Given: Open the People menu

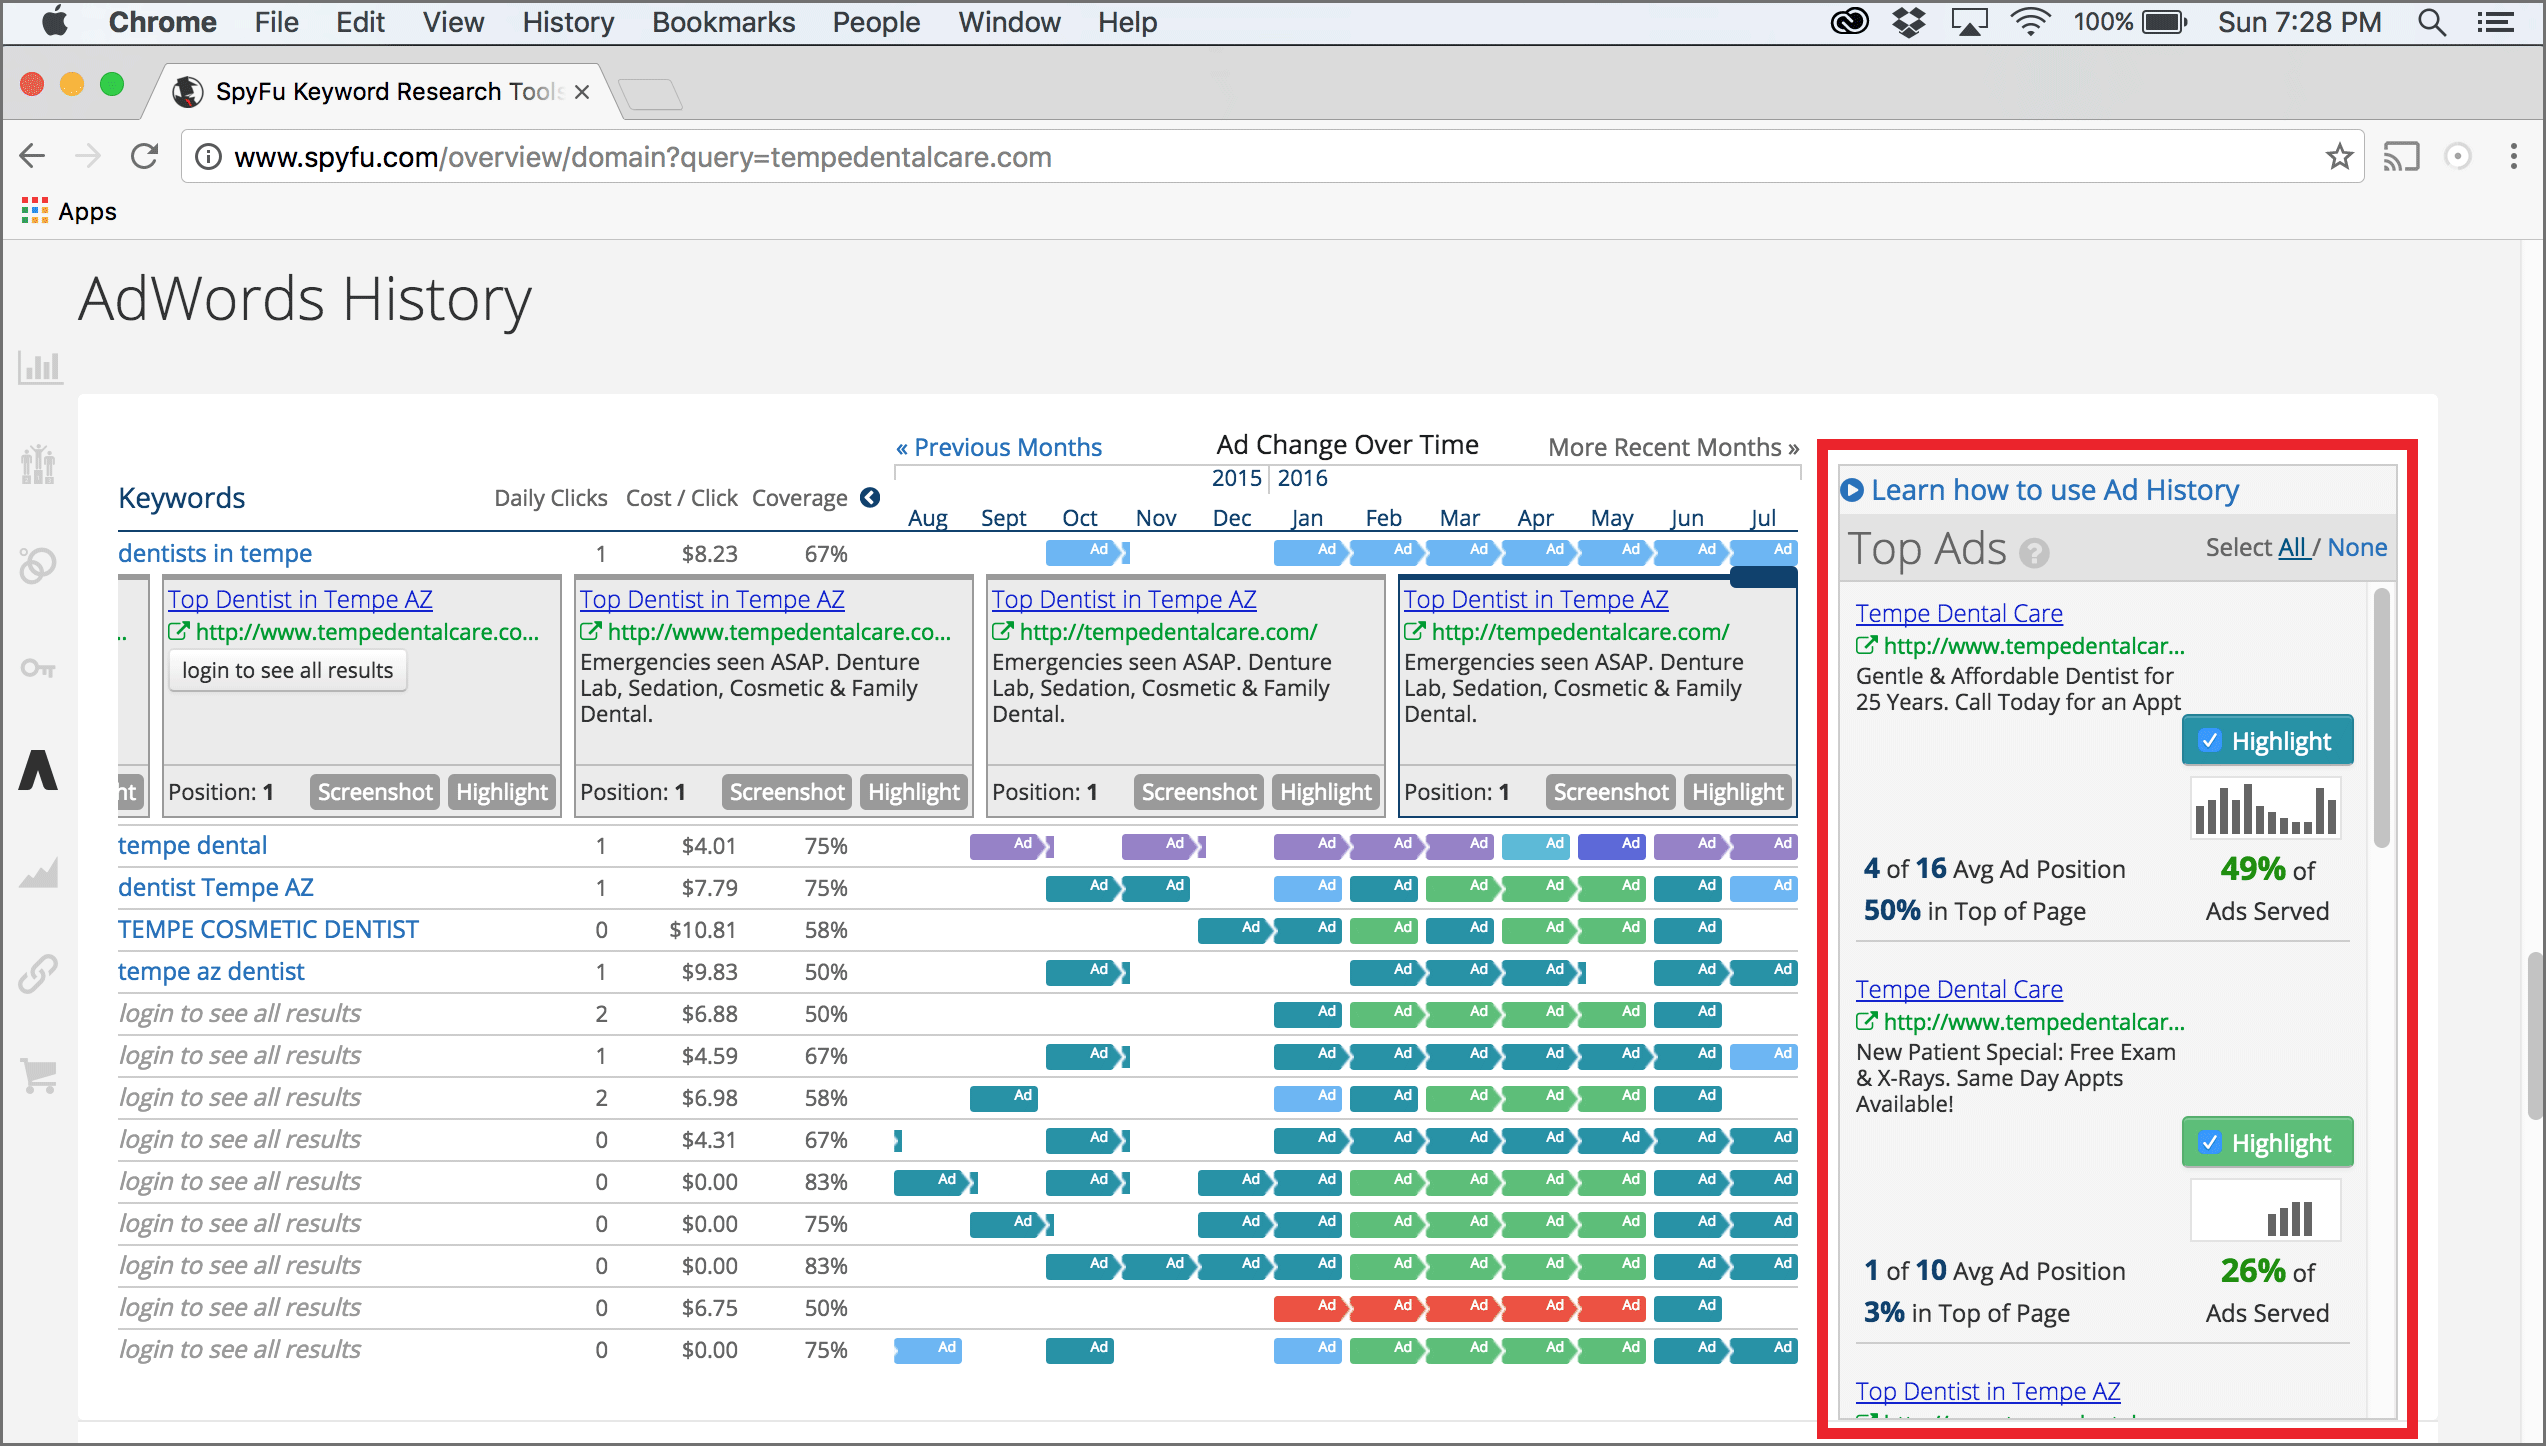Looking at the screenshot, I should [x=876, y=22].
